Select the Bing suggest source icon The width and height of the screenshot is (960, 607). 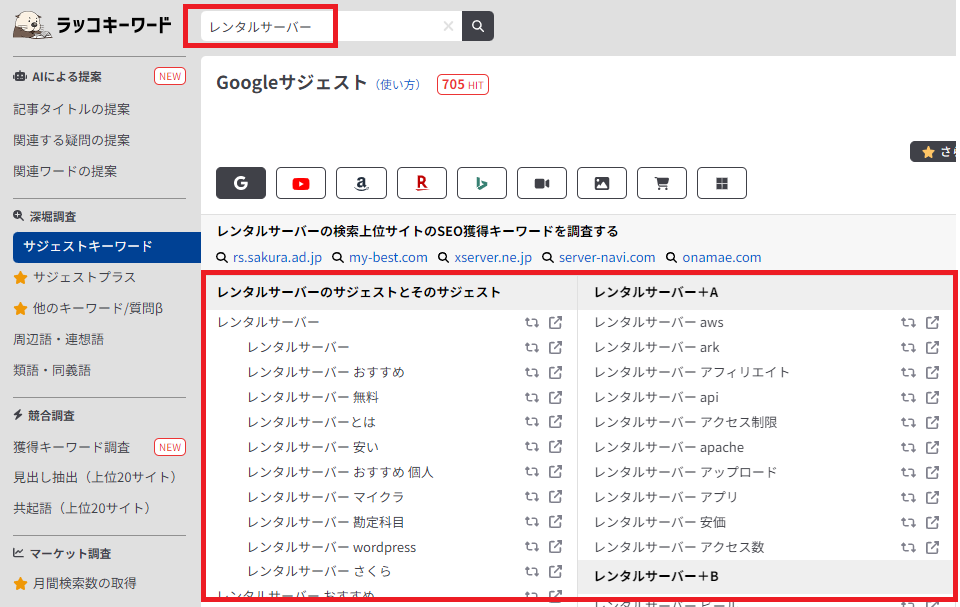pos(482,183)
